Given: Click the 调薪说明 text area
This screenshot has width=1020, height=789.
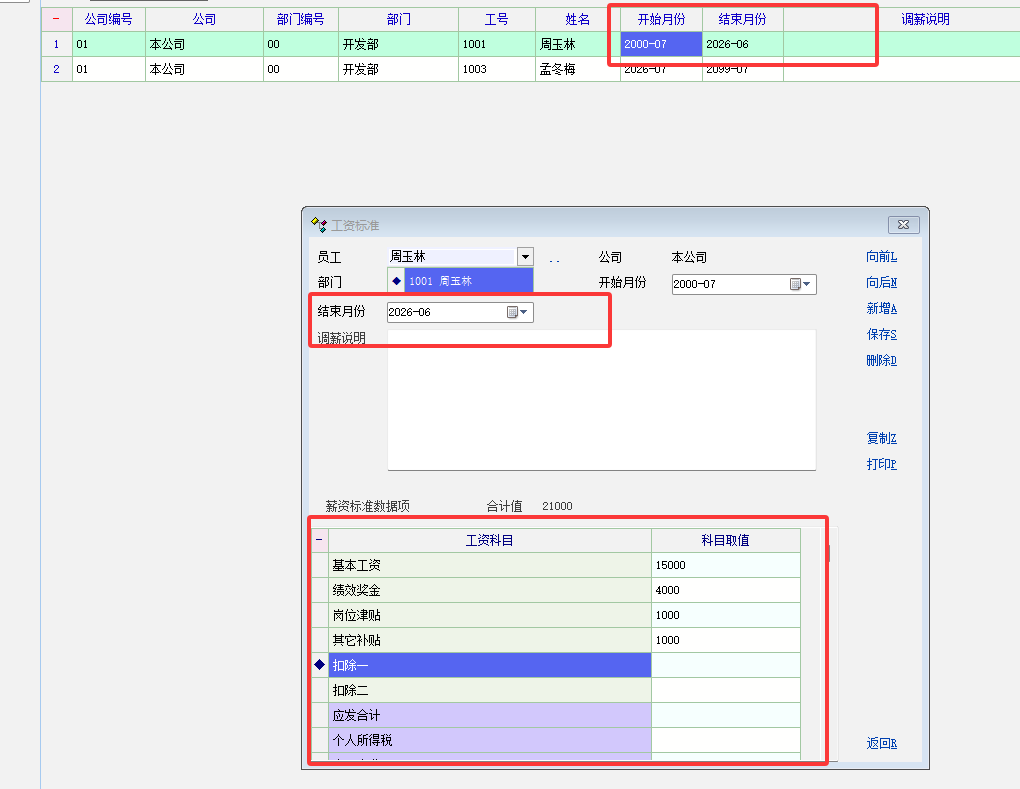Looking at the screenshot, I should tap(602, 400).
